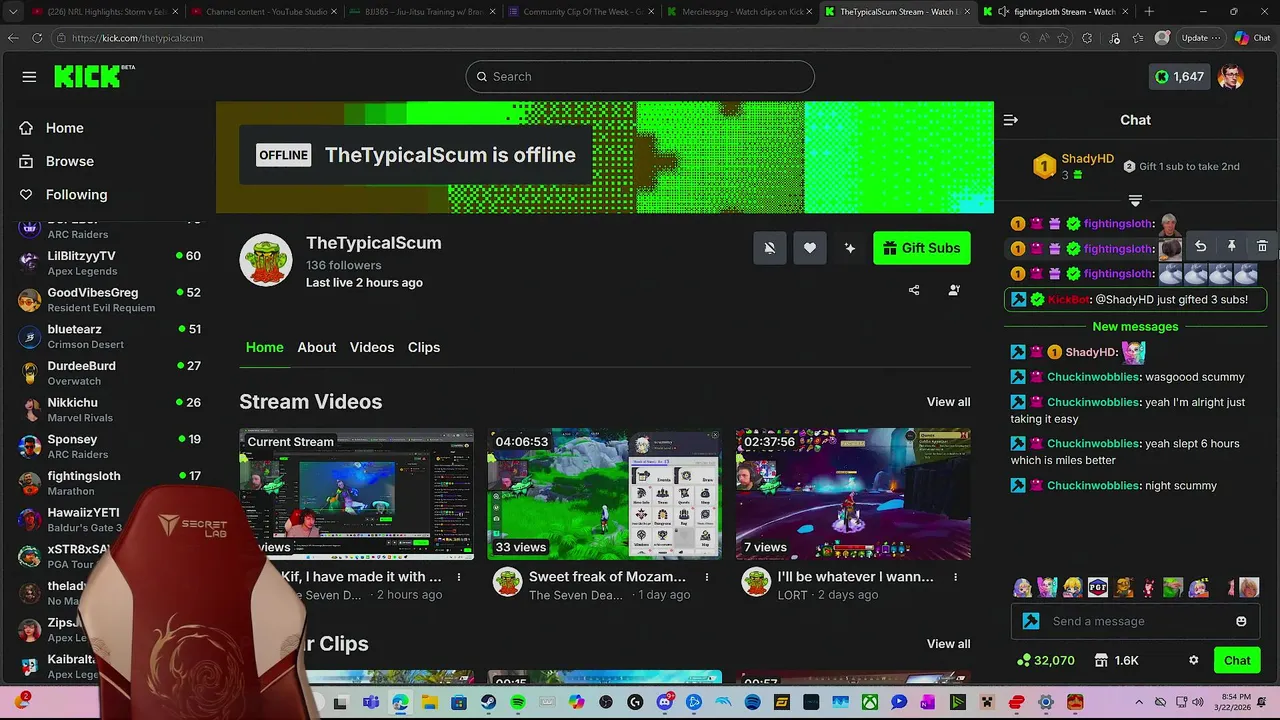The width and height of the screenshot is (1280, 720).
Task: Go back in browser history
Action: click(13, 38)
